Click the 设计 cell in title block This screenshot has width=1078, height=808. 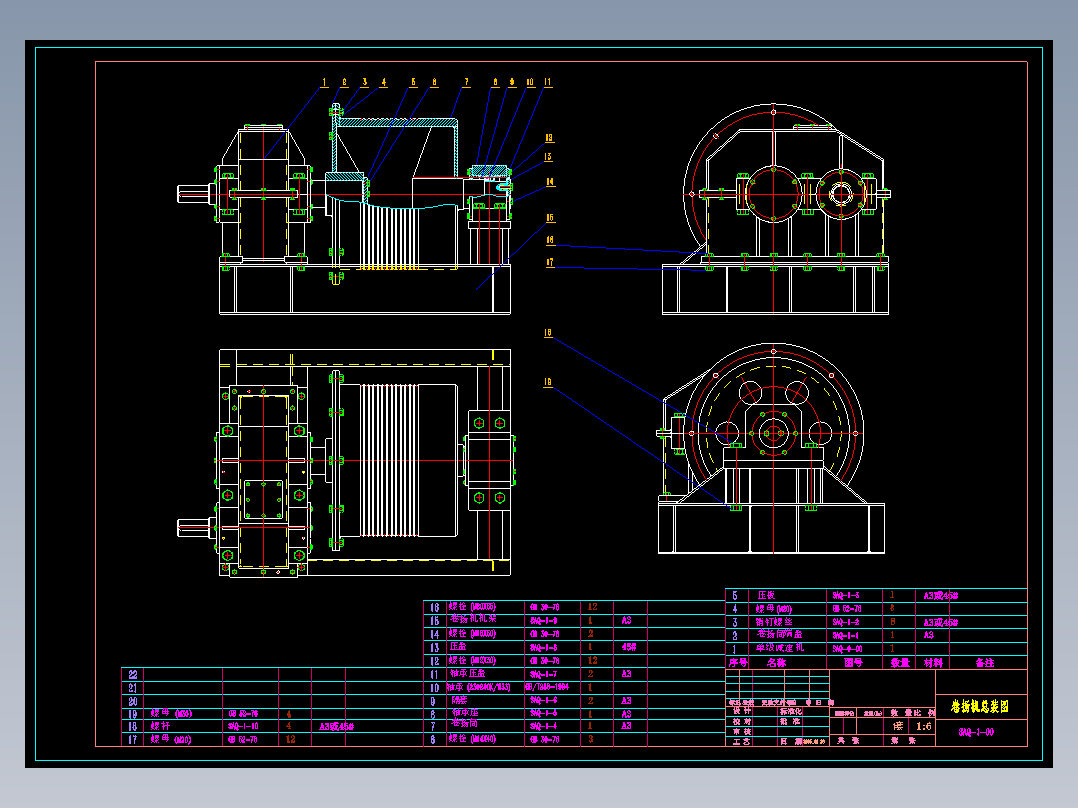tap(742, 711)
